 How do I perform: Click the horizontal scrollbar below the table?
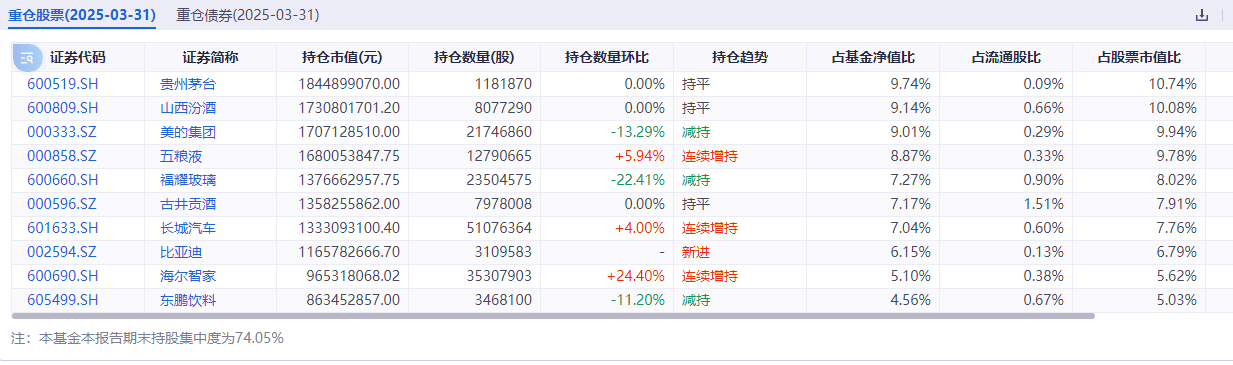click(553, 315)
